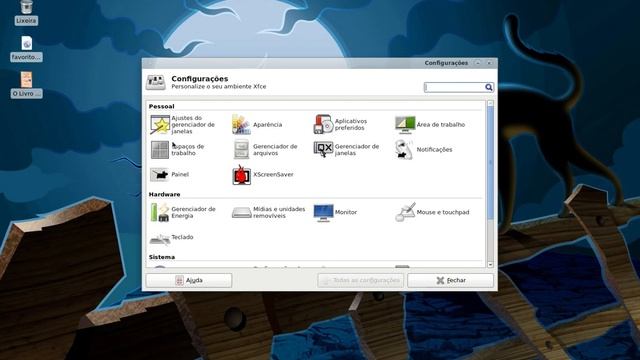Click the Notificações label text
This screenshot has width=640, height=360.
pos(434,149)
